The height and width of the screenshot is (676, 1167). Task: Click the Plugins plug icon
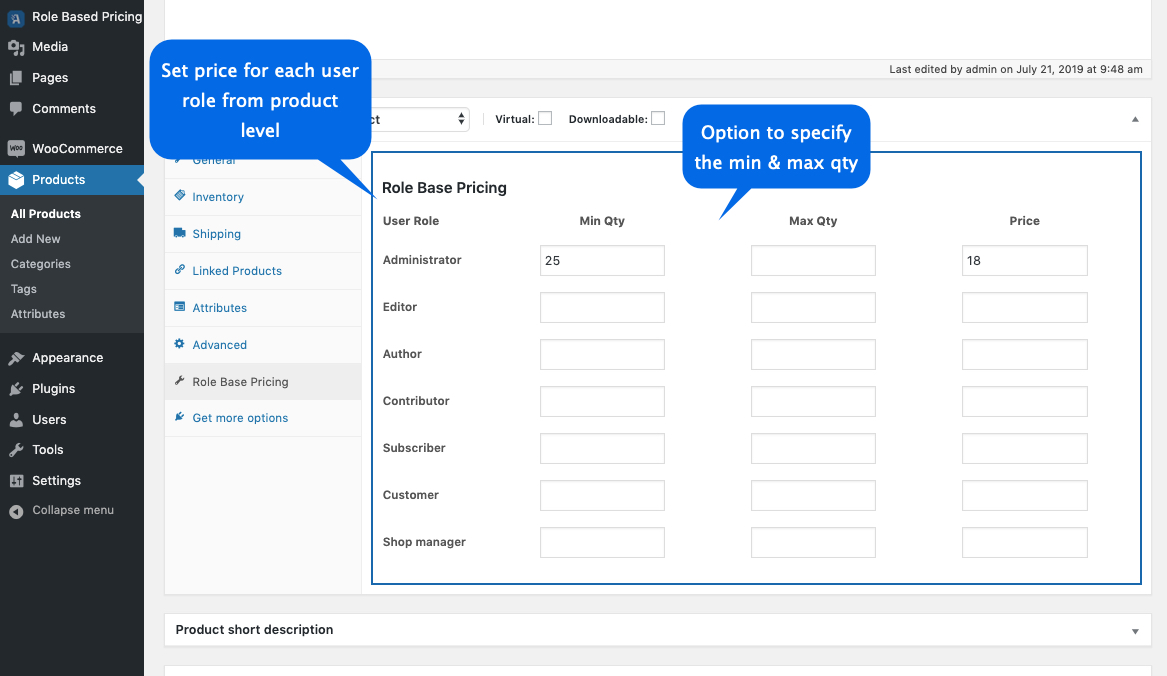point(16,389)
